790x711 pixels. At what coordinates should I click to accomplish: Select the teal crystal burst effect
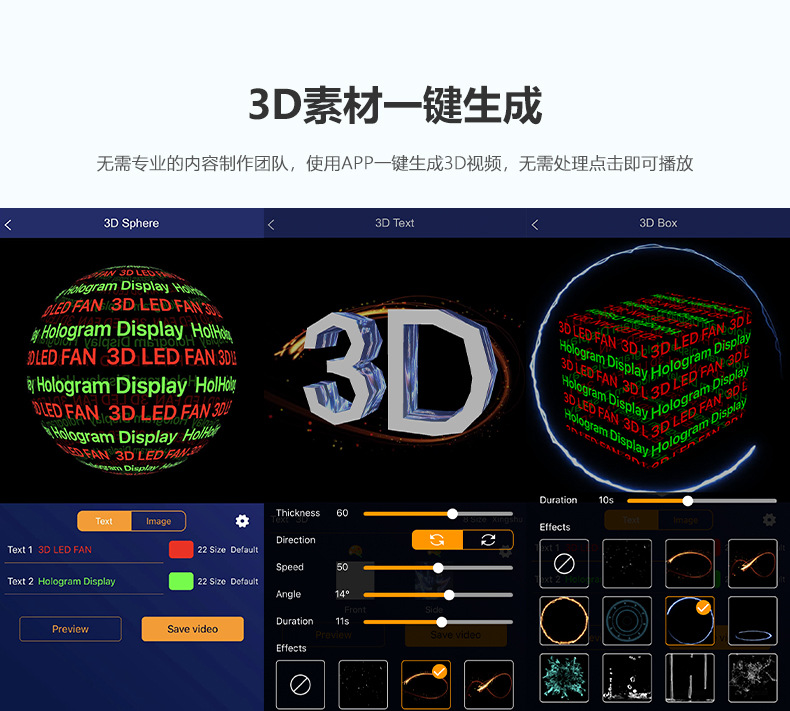tap(564, 678)
